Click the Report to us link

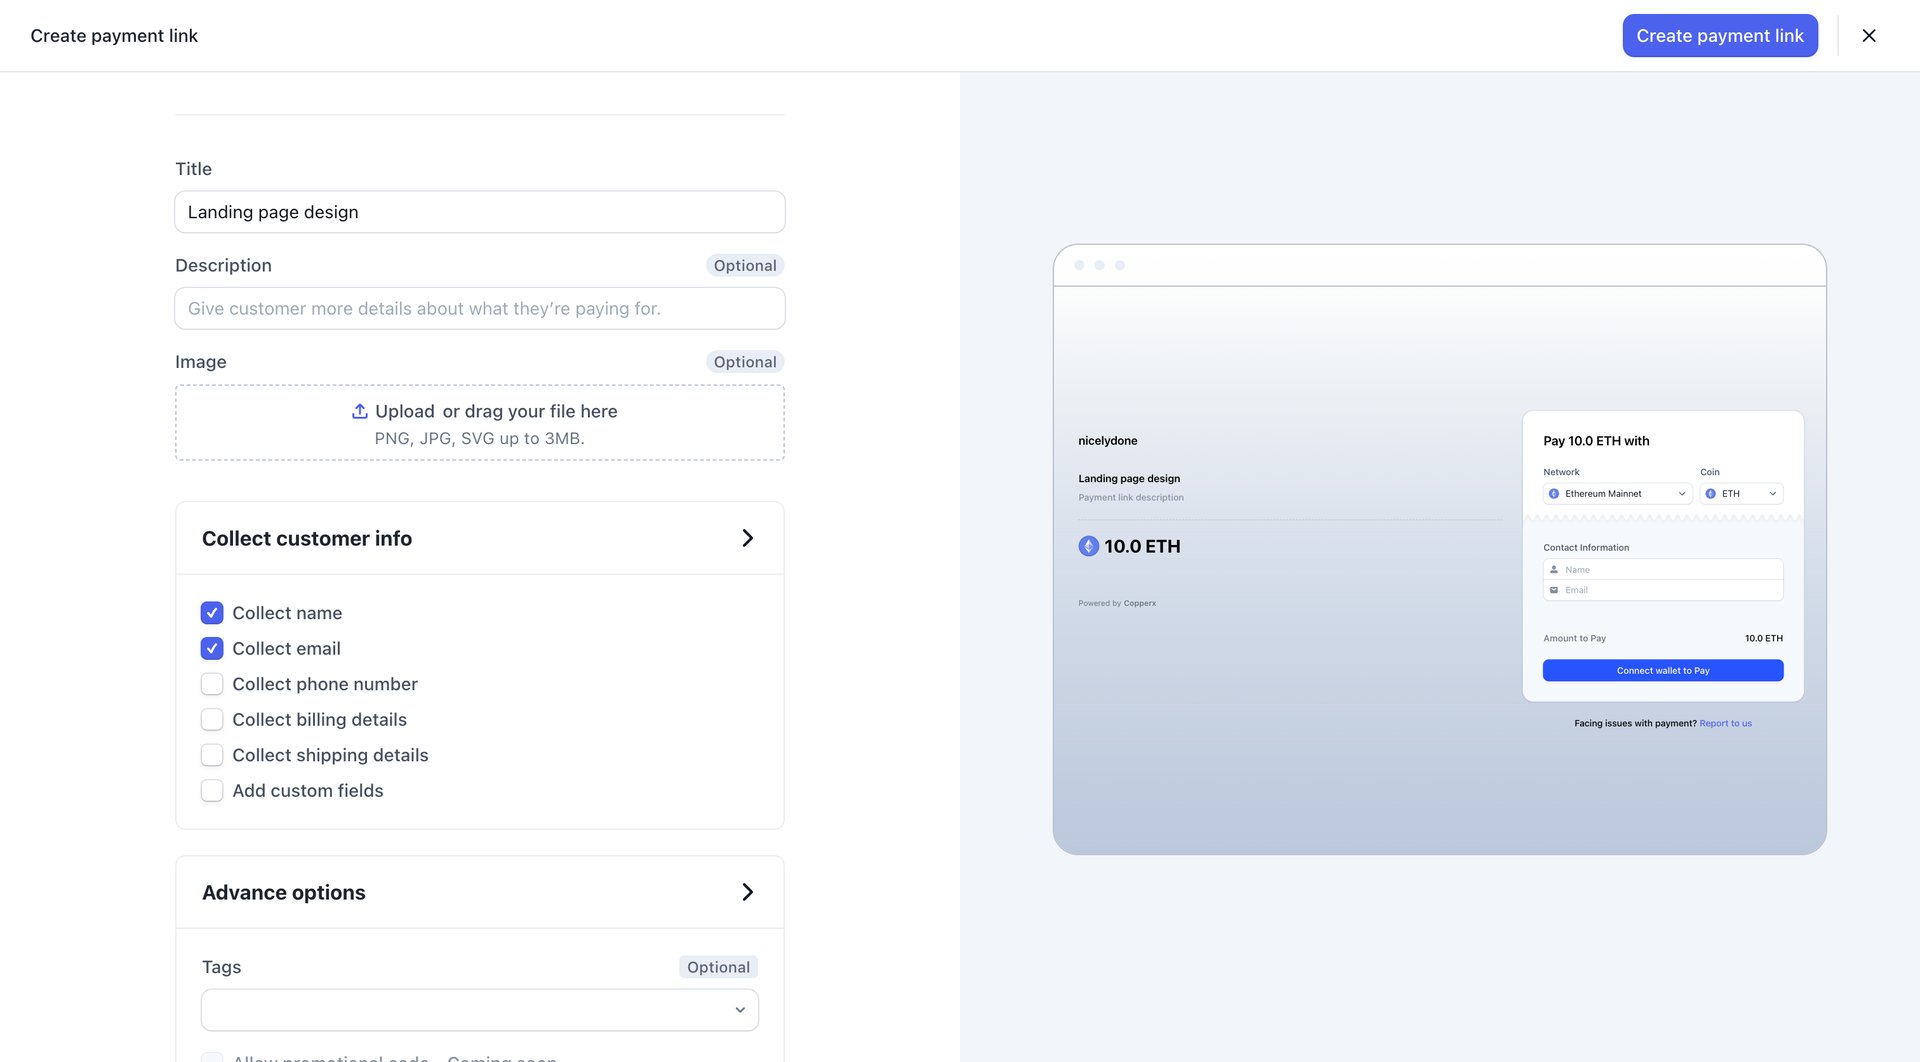click(x=1726, y=722)
